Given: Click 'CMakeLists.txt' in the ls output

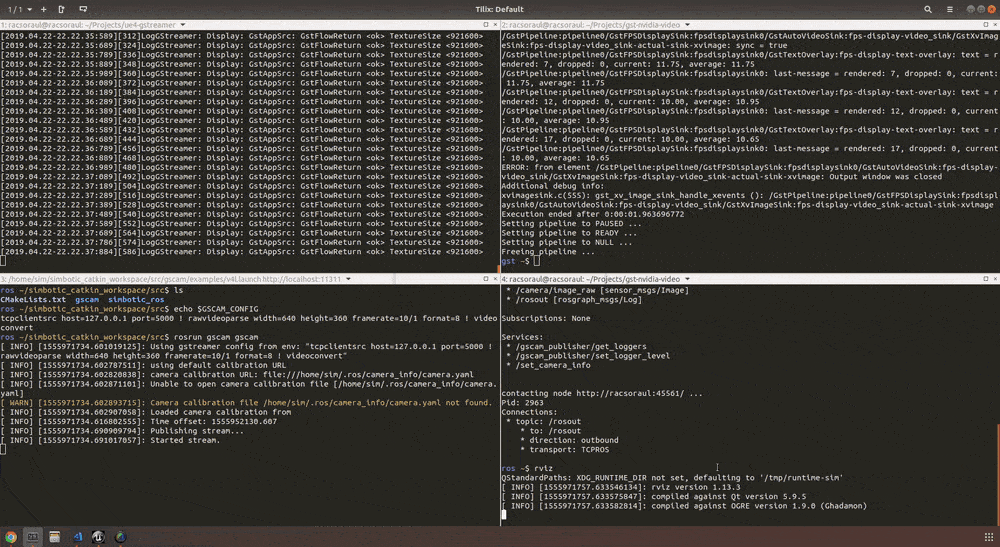Looking at the screenshot, I should pos(33,299).
